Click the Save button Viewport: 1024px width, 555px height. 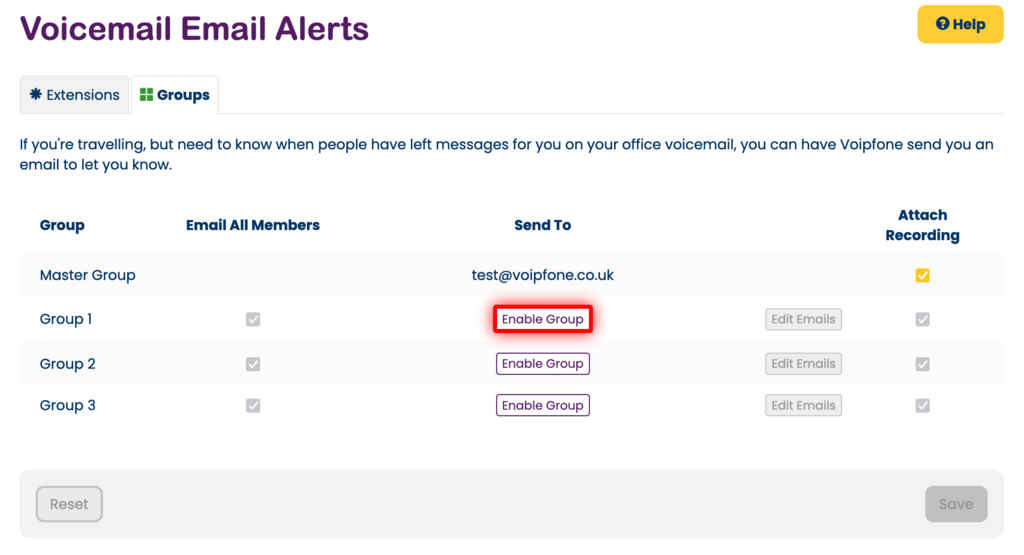point(955,504)
